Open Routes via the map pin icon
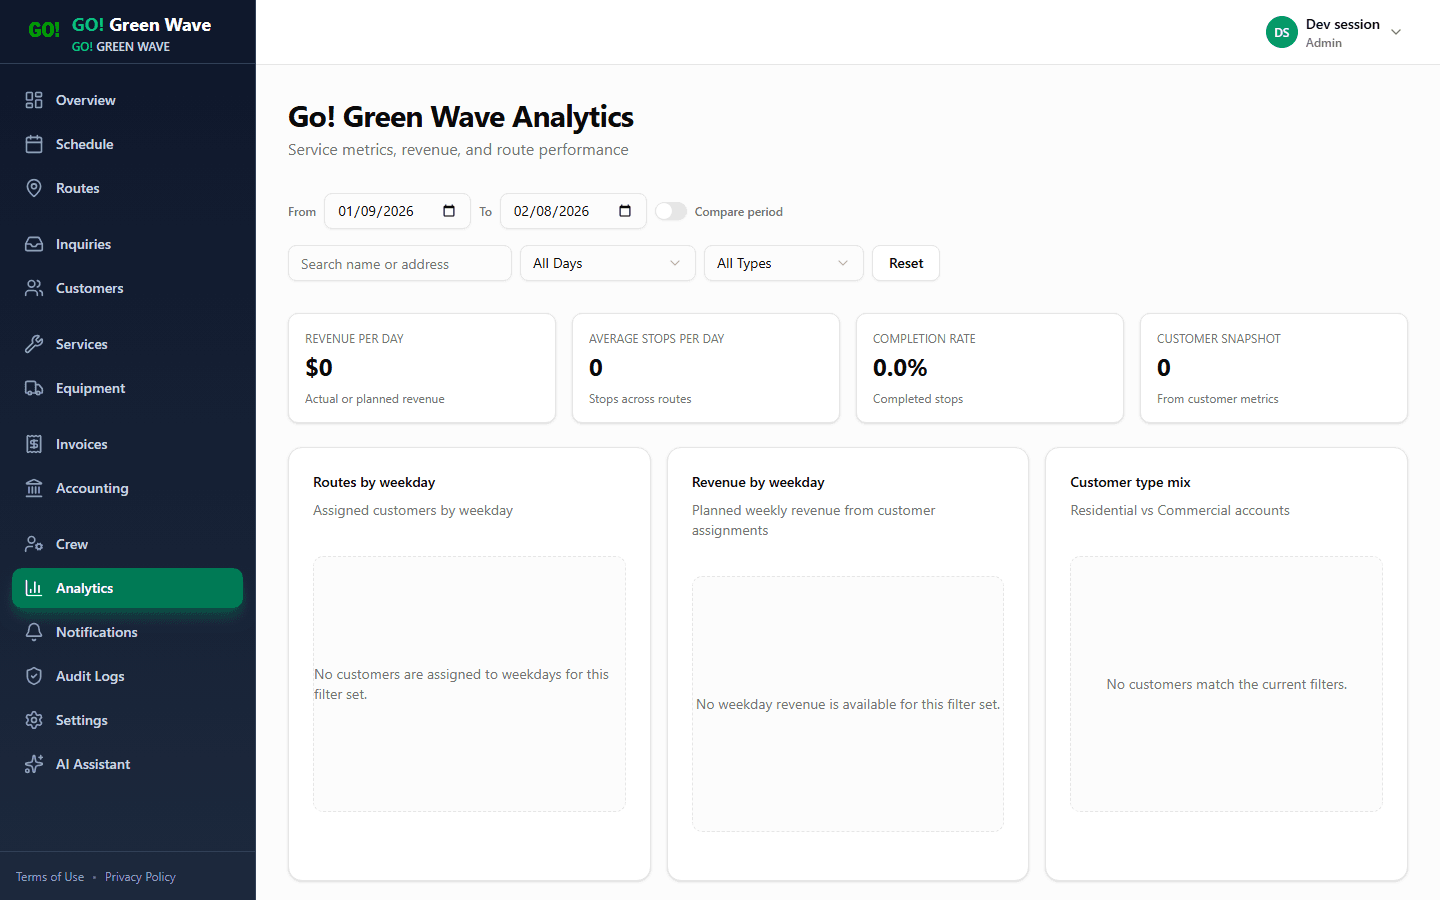The height and width of the screenshot is (900, 1440). 33,188
